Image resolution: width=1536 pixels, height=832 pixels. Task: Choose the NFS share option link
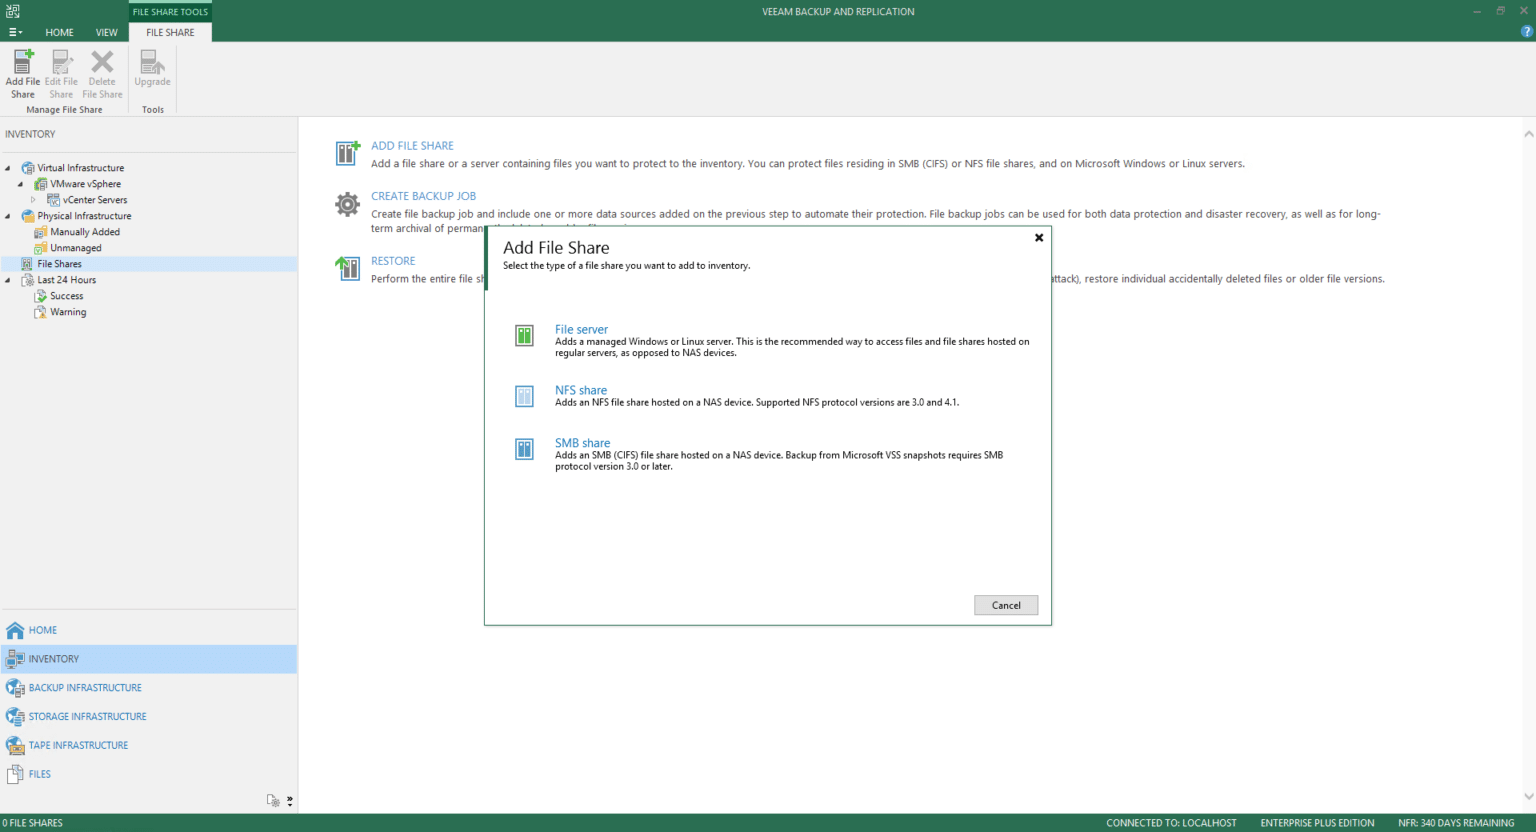point(581,390)
